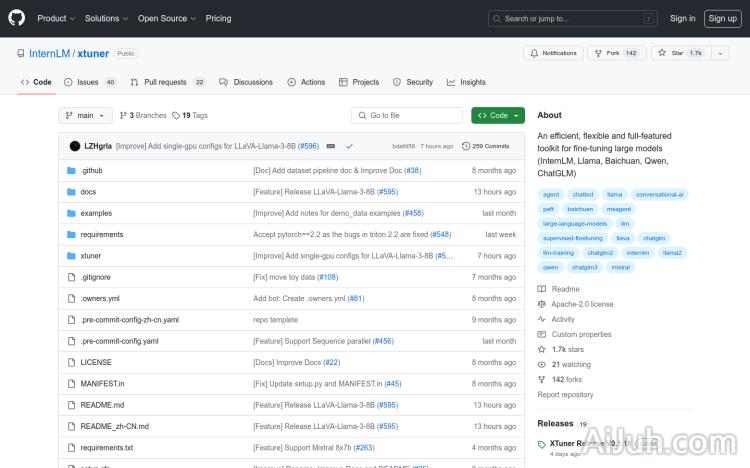Click the LZHgrla author avatar
This screenshot has height=468, width=750.
click(75, 146)
